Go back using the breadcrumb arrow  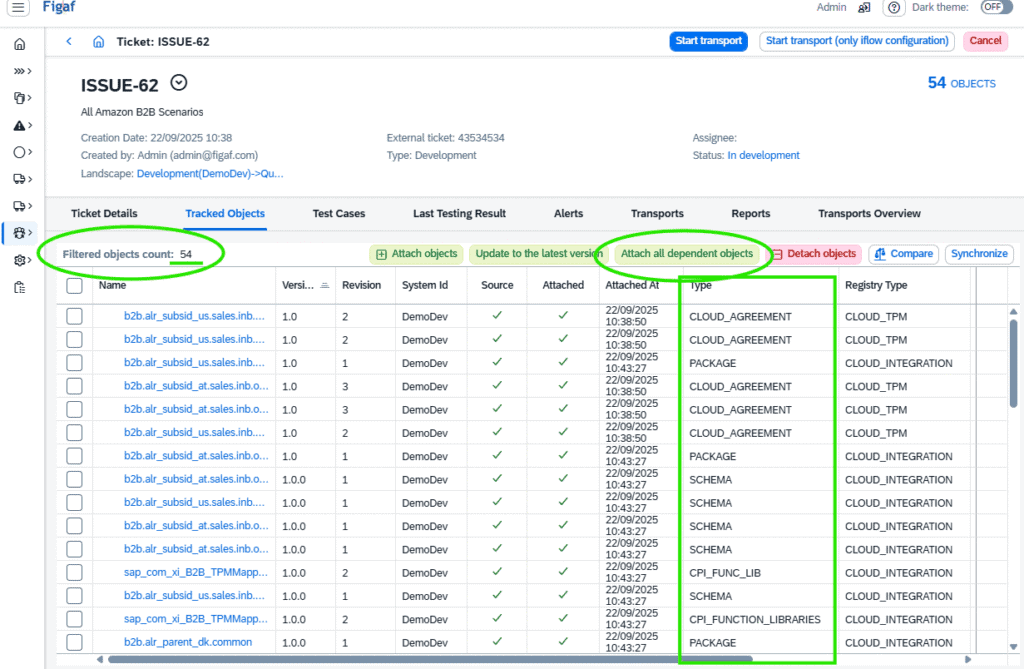[x=69, y=41]
